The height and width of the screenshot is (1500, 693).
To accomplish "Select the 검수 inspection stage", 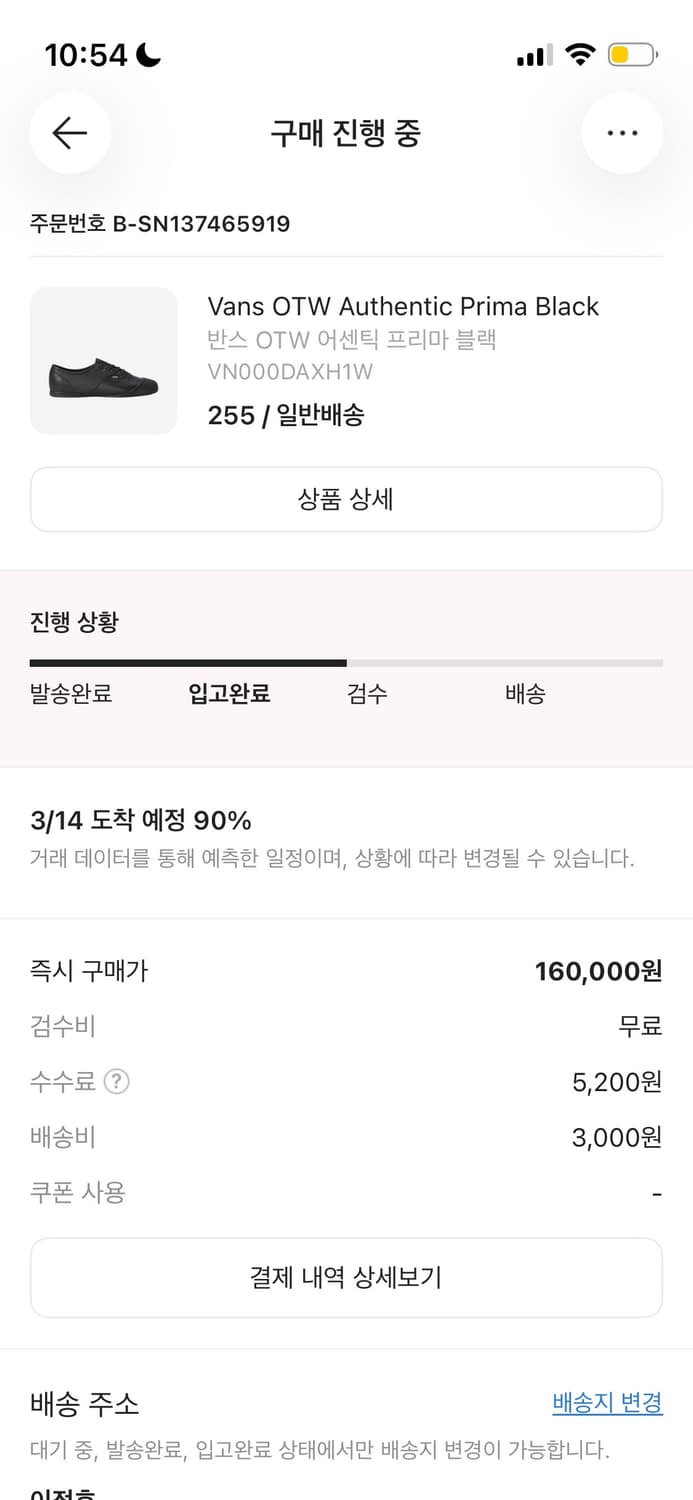I will (x=368, y=693).
